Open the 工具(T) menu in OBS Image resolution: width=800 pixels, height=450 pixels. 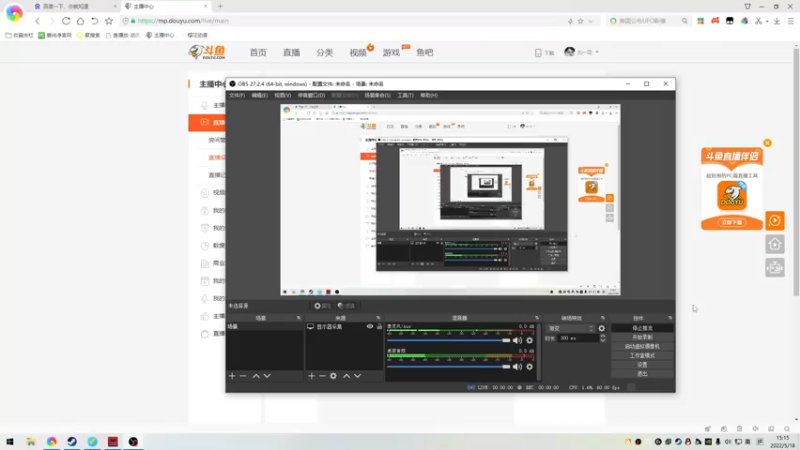pos(406,95)
